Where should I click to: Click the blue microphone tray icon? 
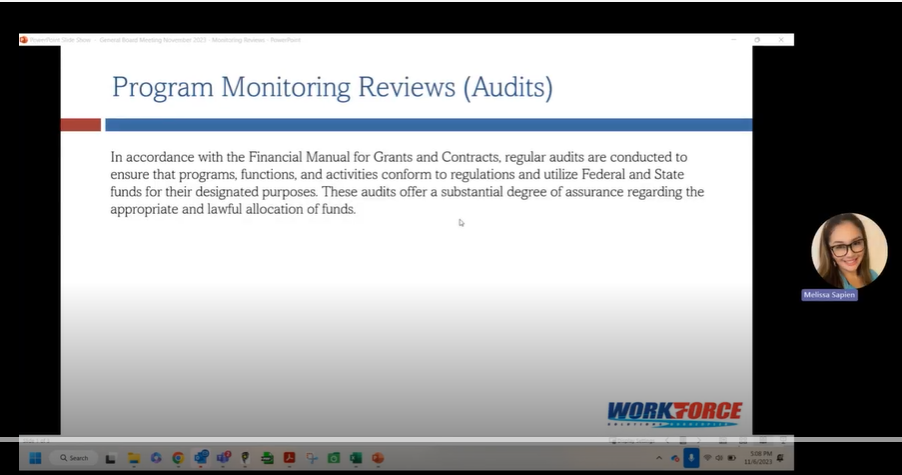[691, 458]
